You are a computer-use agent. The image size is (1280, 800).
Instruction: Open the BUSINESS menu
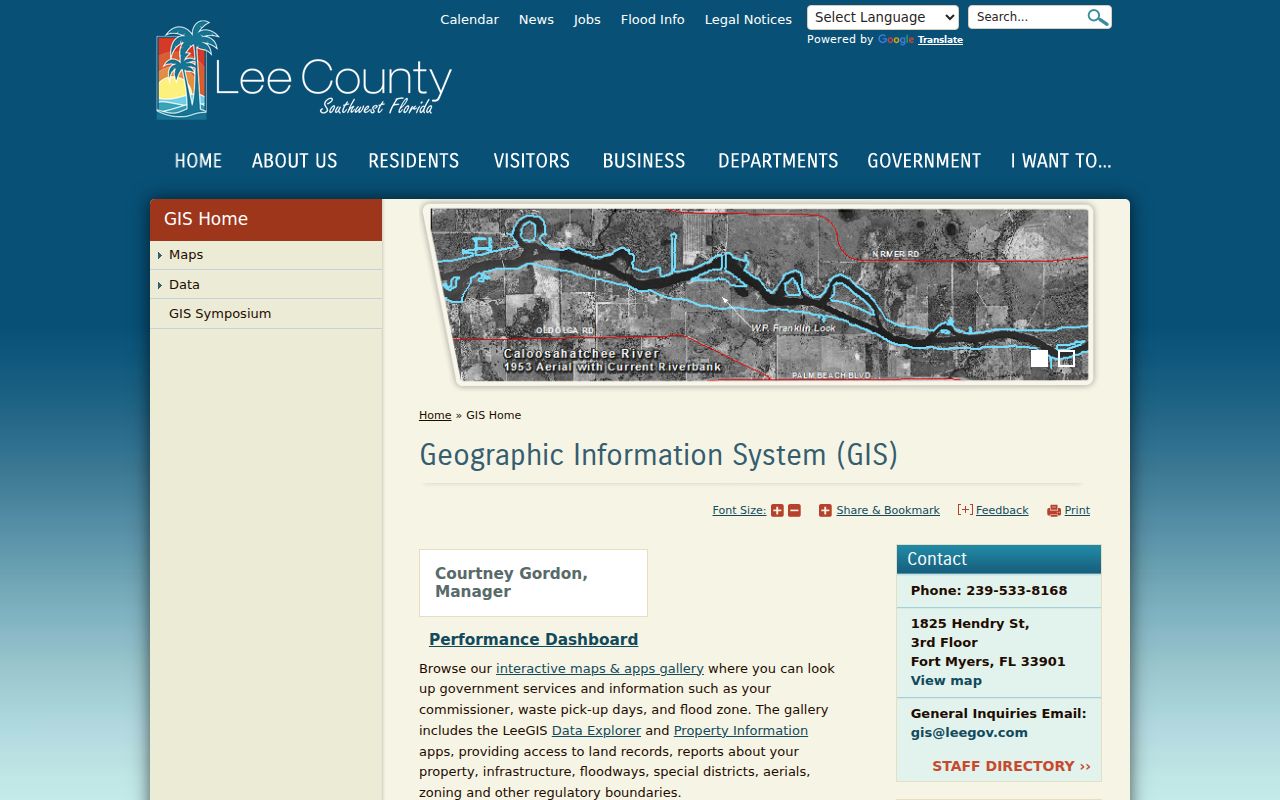click(x=644, y=161)
